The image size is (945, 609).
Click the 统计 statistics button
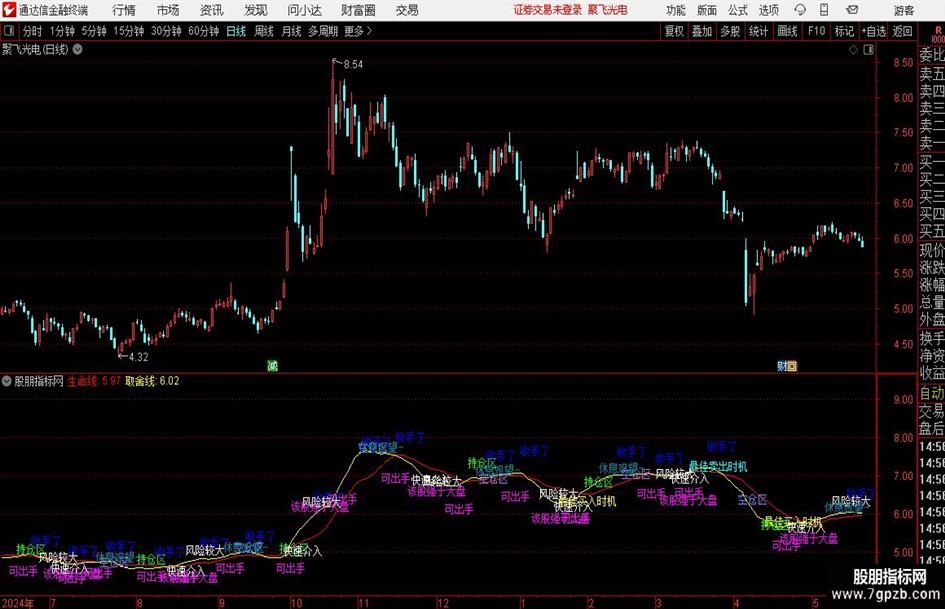[x=758, y=31]
